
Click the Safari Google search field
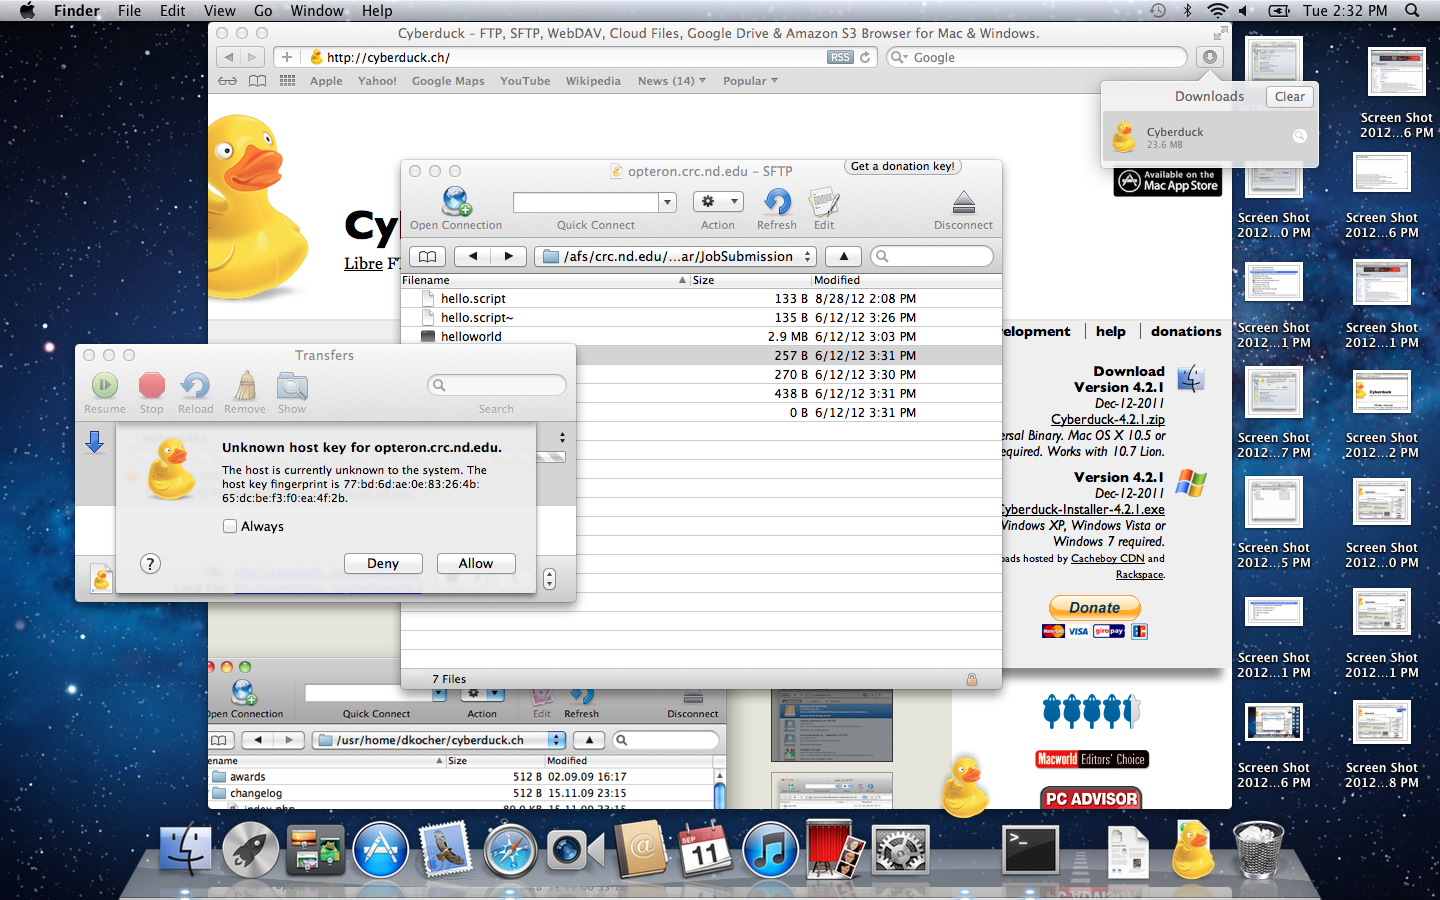(1040, 58)
